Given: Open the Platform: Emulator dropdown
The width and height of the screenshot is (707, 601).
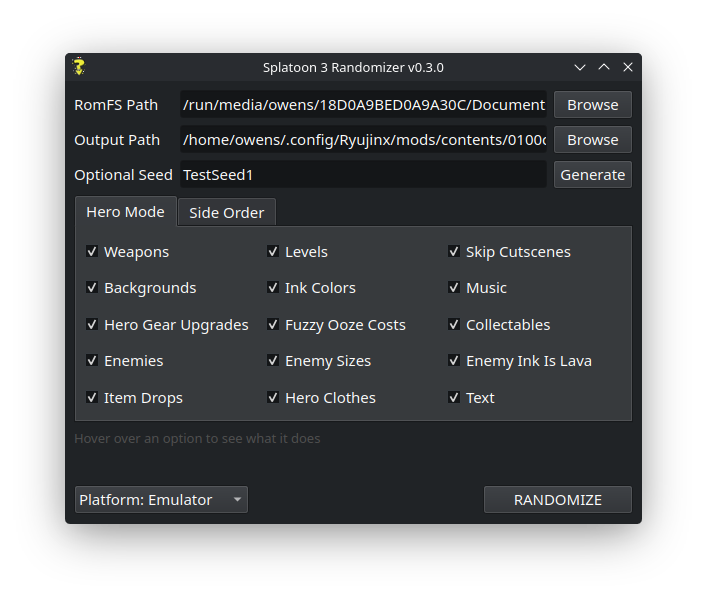Looking at the screenshot, I should coord(161,500).
